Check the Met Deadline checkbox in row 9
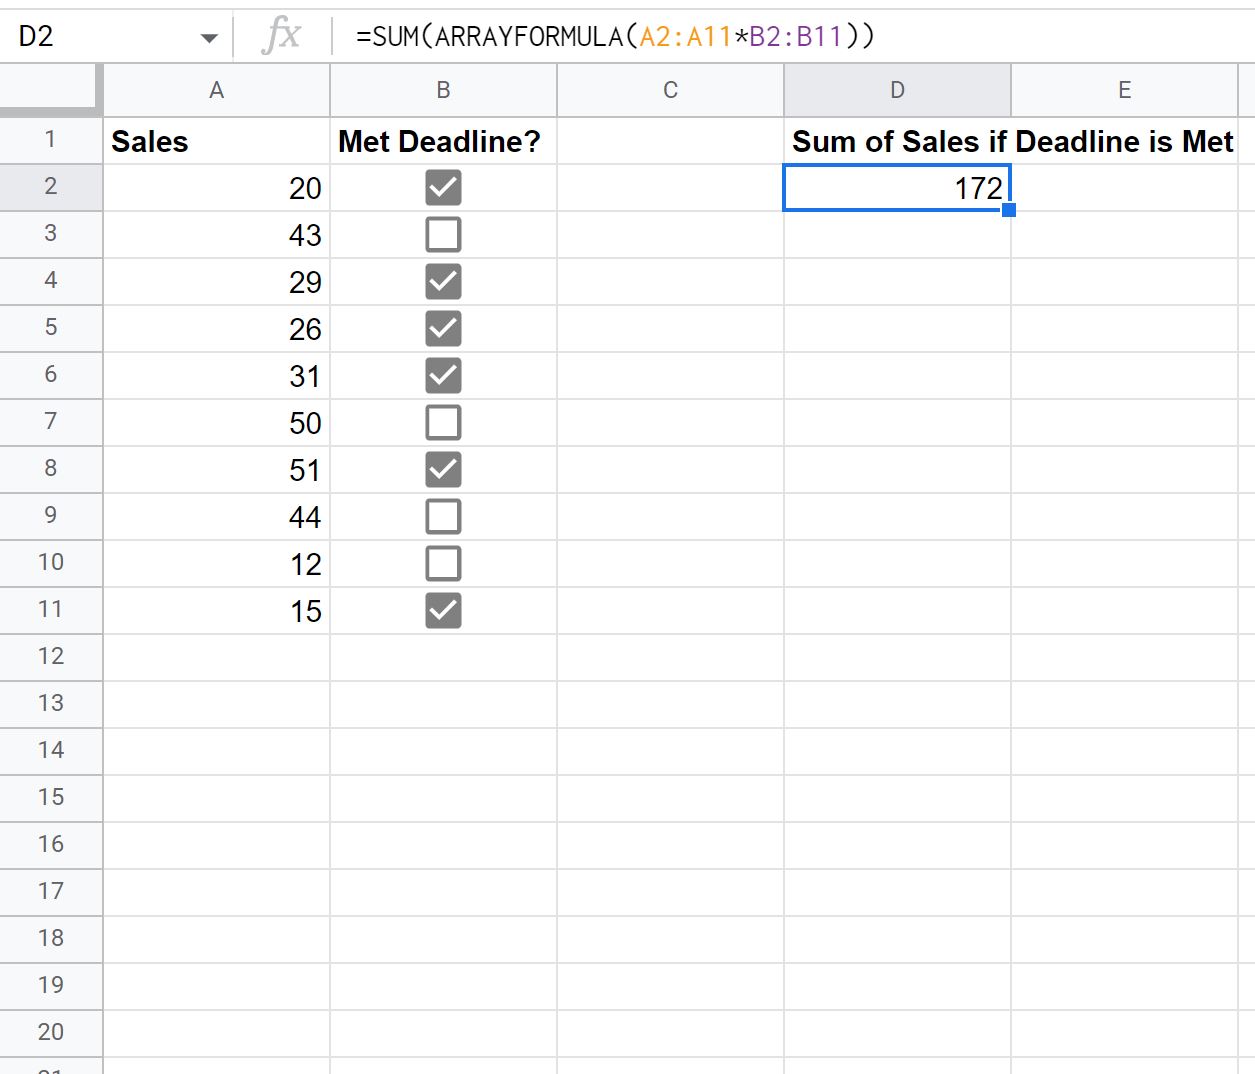The image size is (1255, 1074). [442, 516]
